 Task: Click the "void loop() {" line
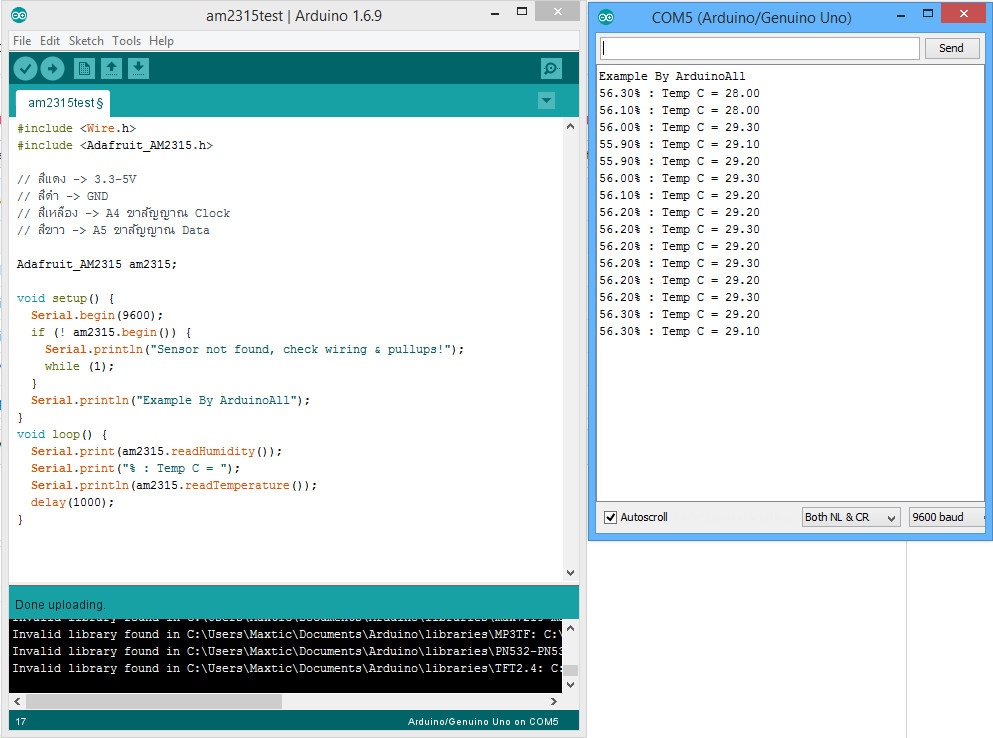coord(62,435)
